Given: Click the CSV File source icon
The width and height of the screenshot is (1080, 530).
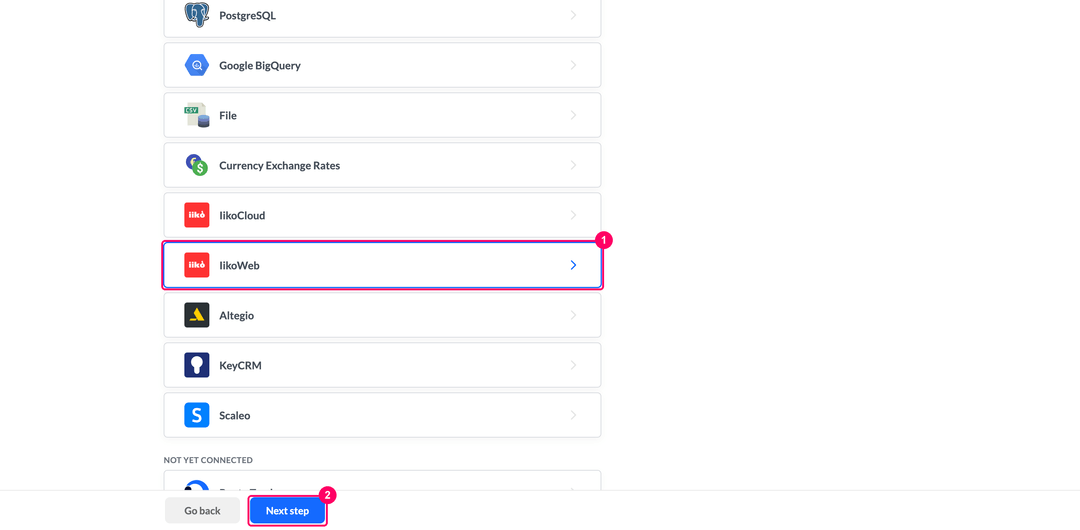Looking at the screenshot, I should tap(196, 115).
